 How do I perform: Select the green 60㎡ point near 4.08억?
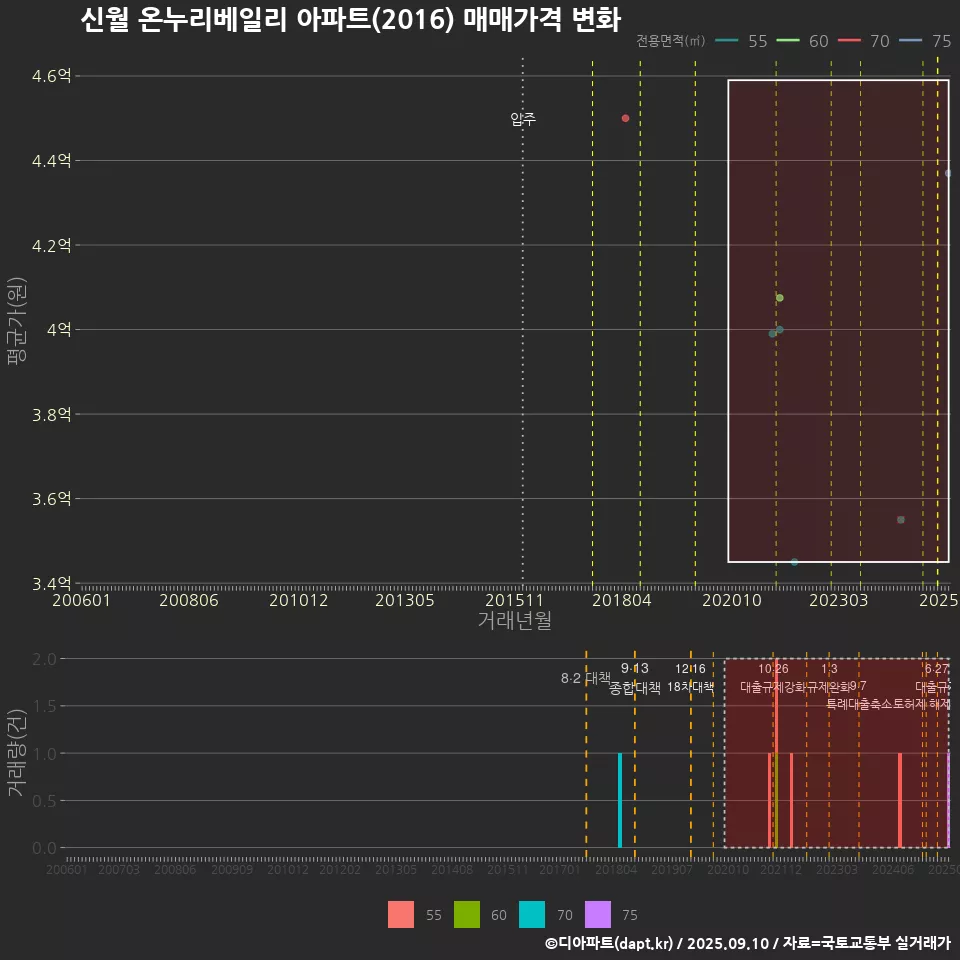coord(780,298)
